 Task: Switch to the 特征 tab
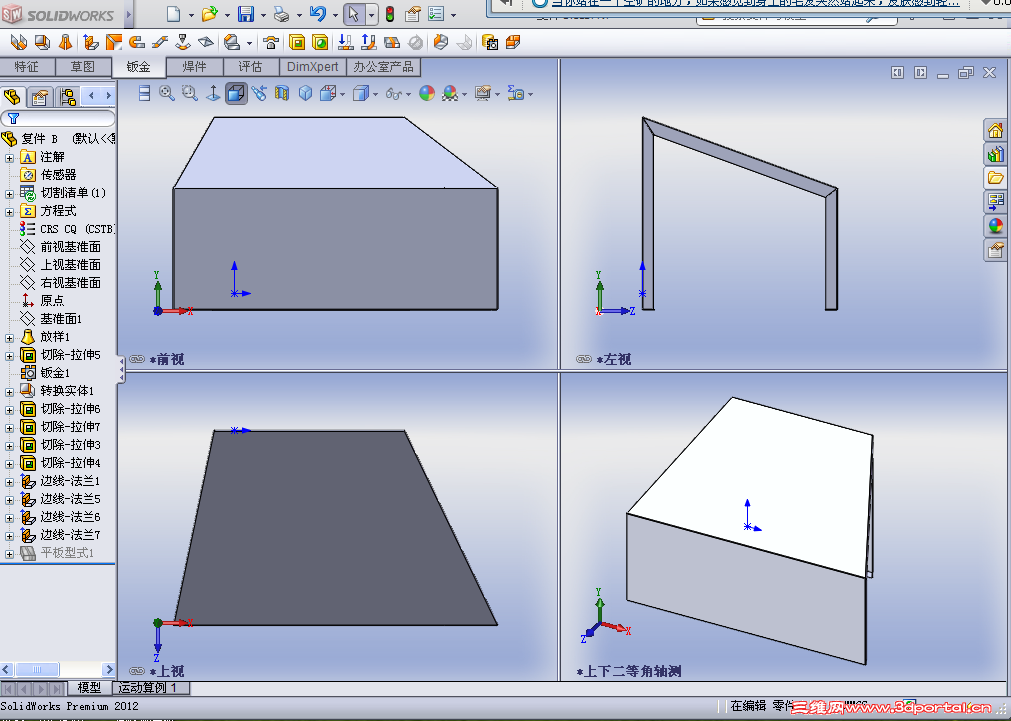click(26, 67)
